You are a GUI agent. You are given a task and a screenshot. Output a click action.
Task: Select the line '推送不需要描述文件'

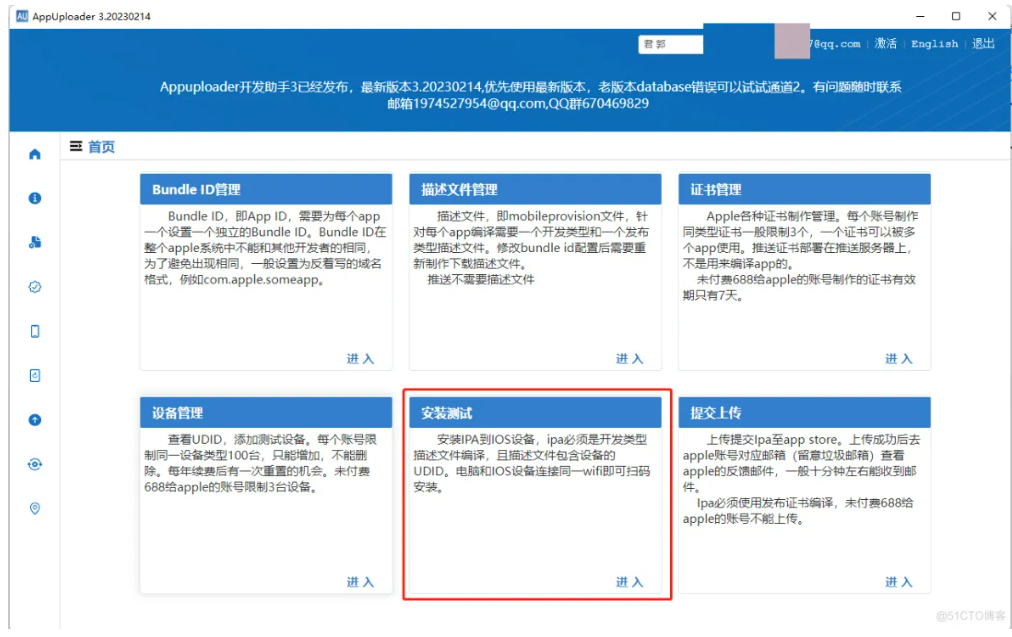[x=481, y=279]
